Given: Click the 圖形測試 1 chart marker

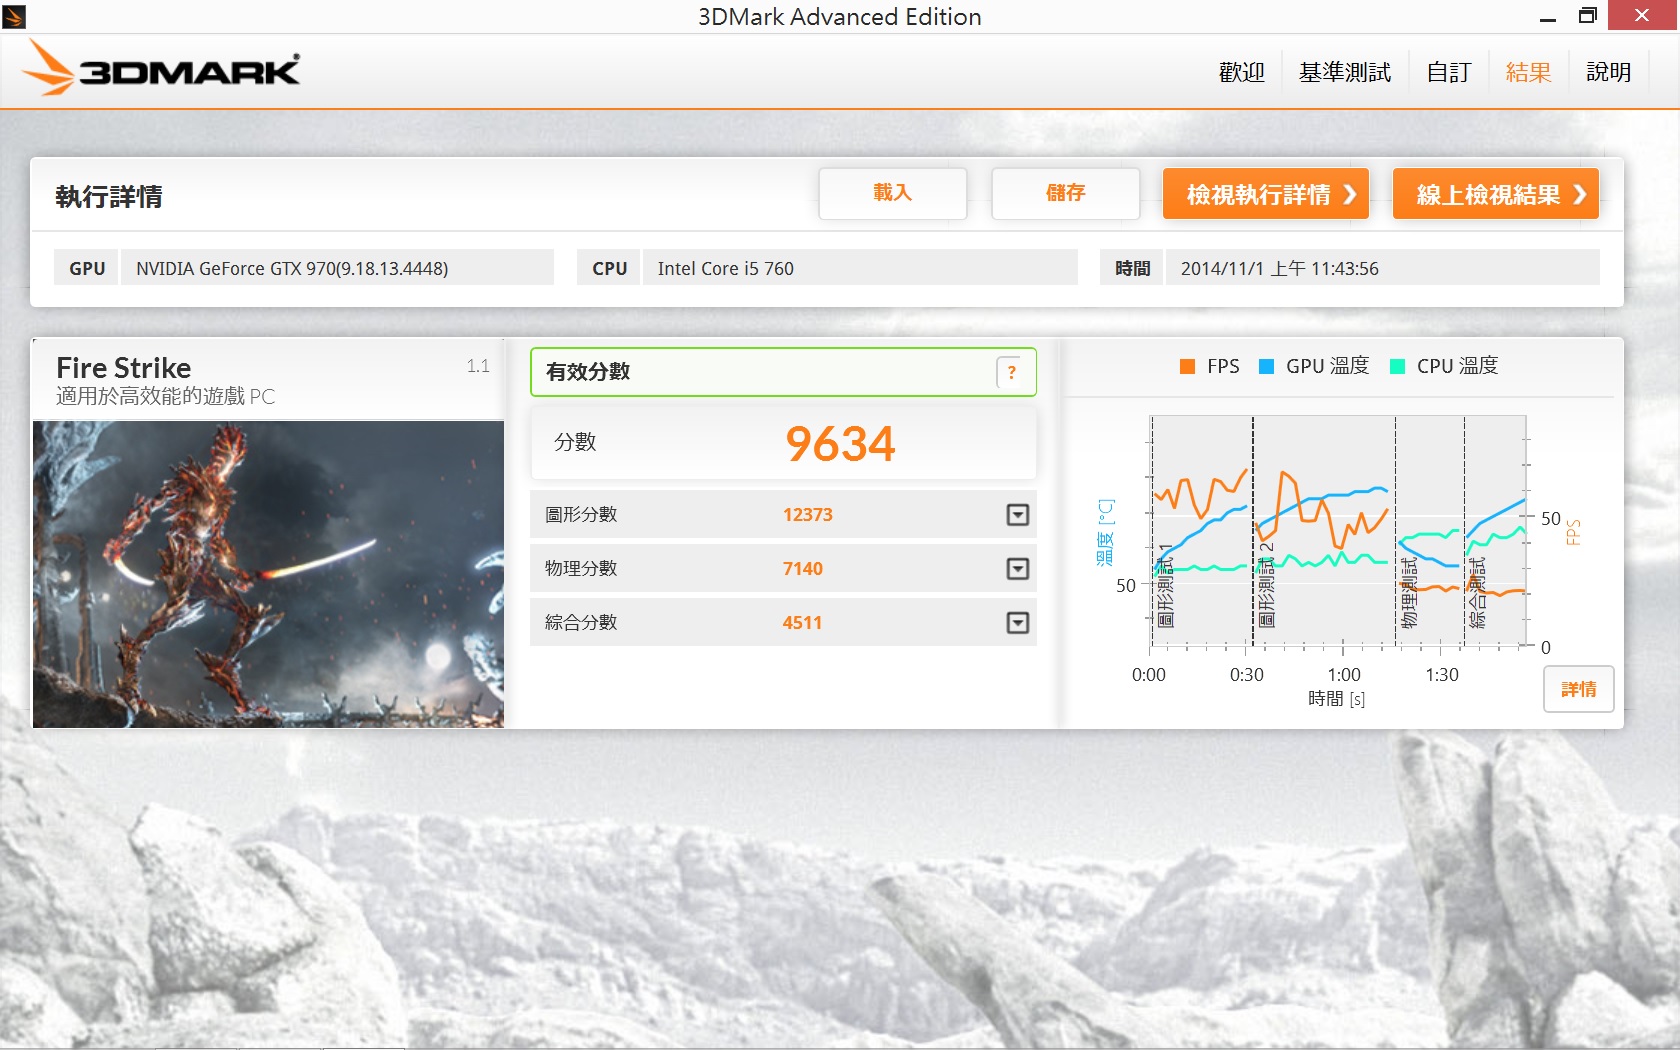Looking at the screenshot, I should pos(1165,586).
